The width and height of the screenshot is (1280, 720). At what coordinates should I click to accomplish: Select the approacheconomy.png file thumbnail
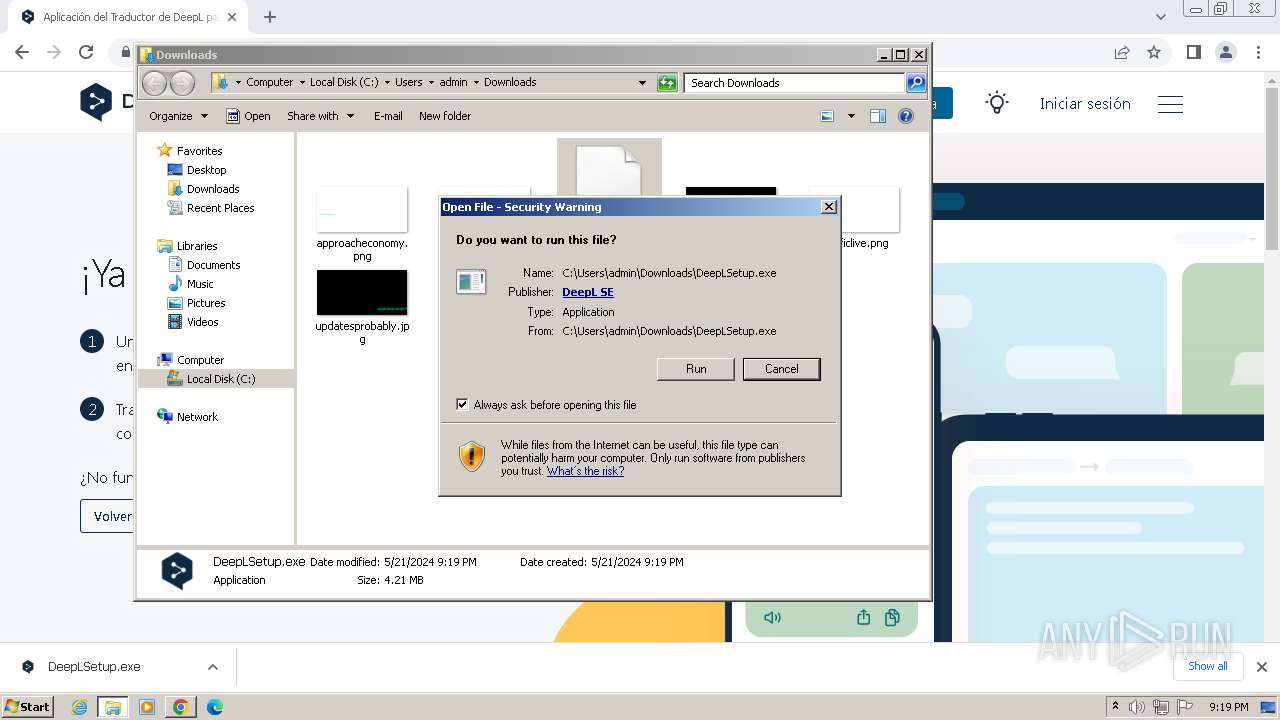click(x=362, y=210)
